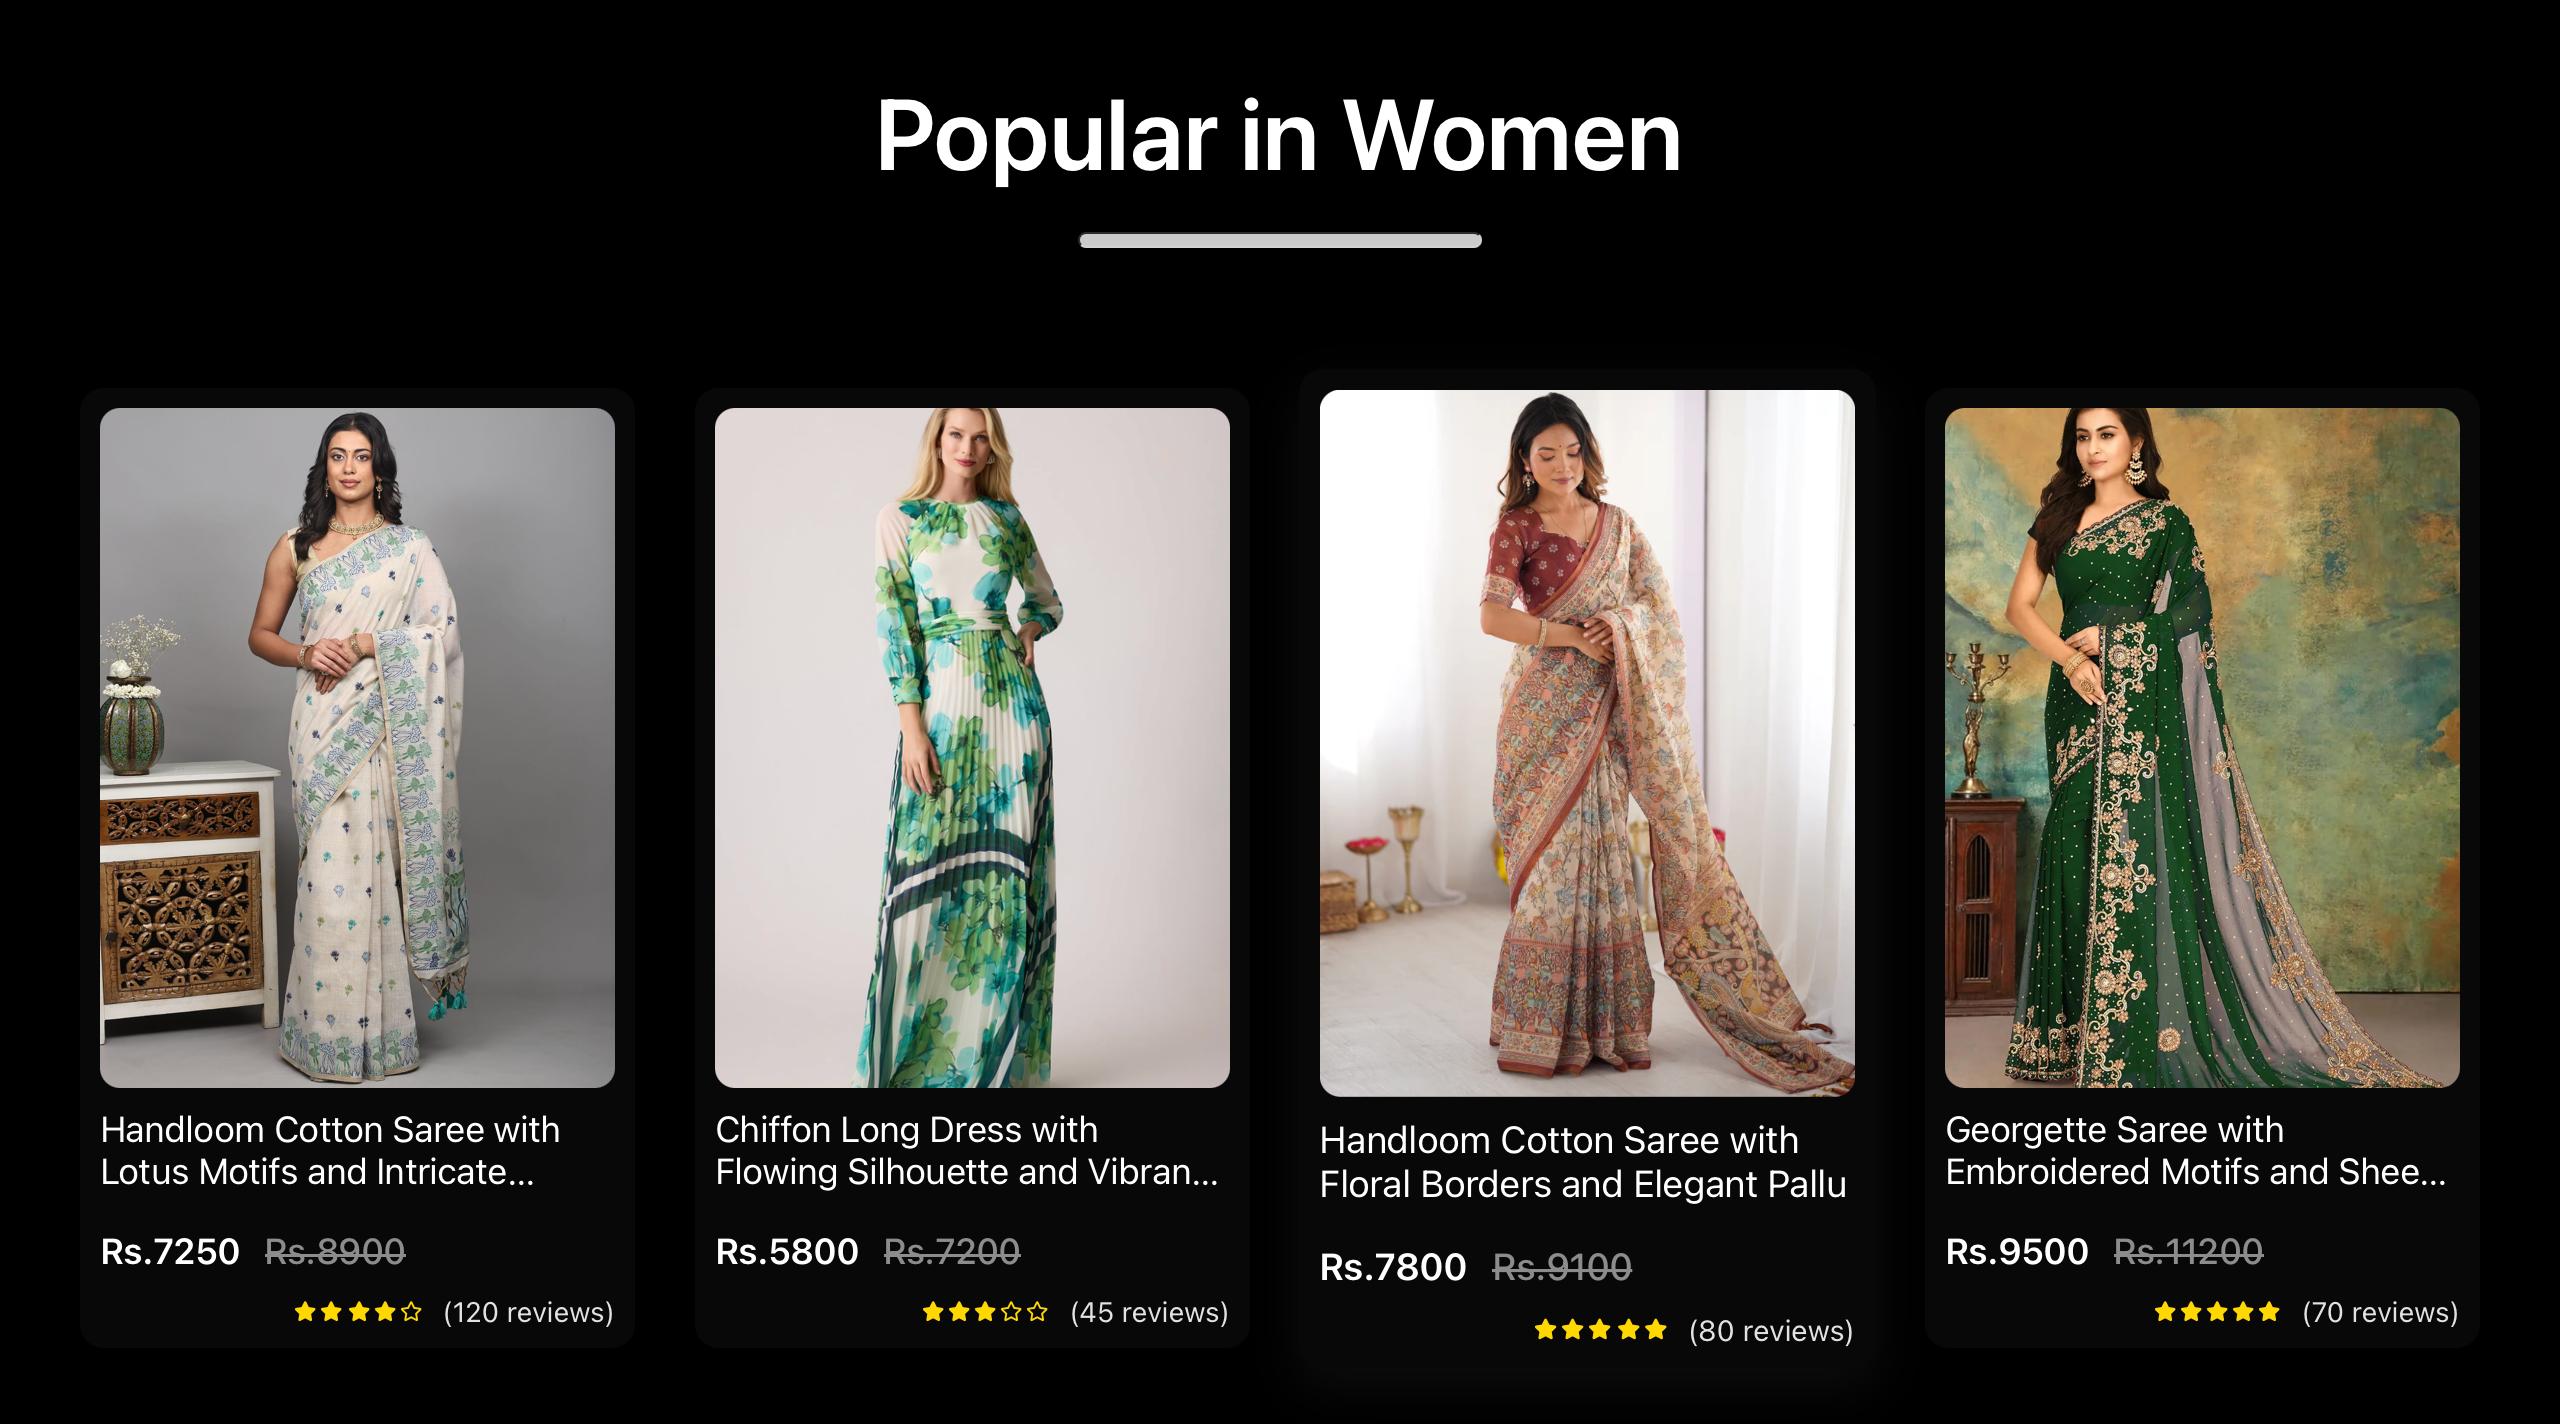Click the star rating next to 120 reviews
Viewport: 2560px width, 1424px height.
tap(358, 1312)
